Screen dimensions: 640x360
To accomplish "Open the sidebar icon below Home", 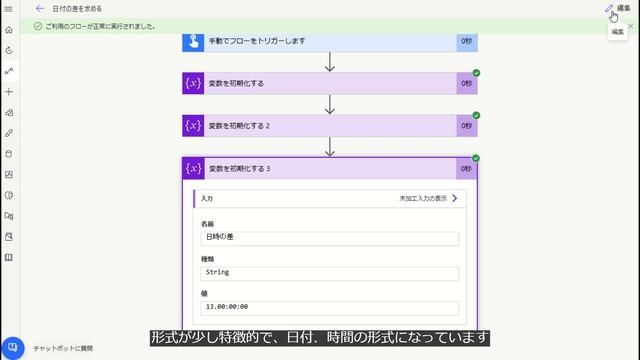I will tap(9, 51).
